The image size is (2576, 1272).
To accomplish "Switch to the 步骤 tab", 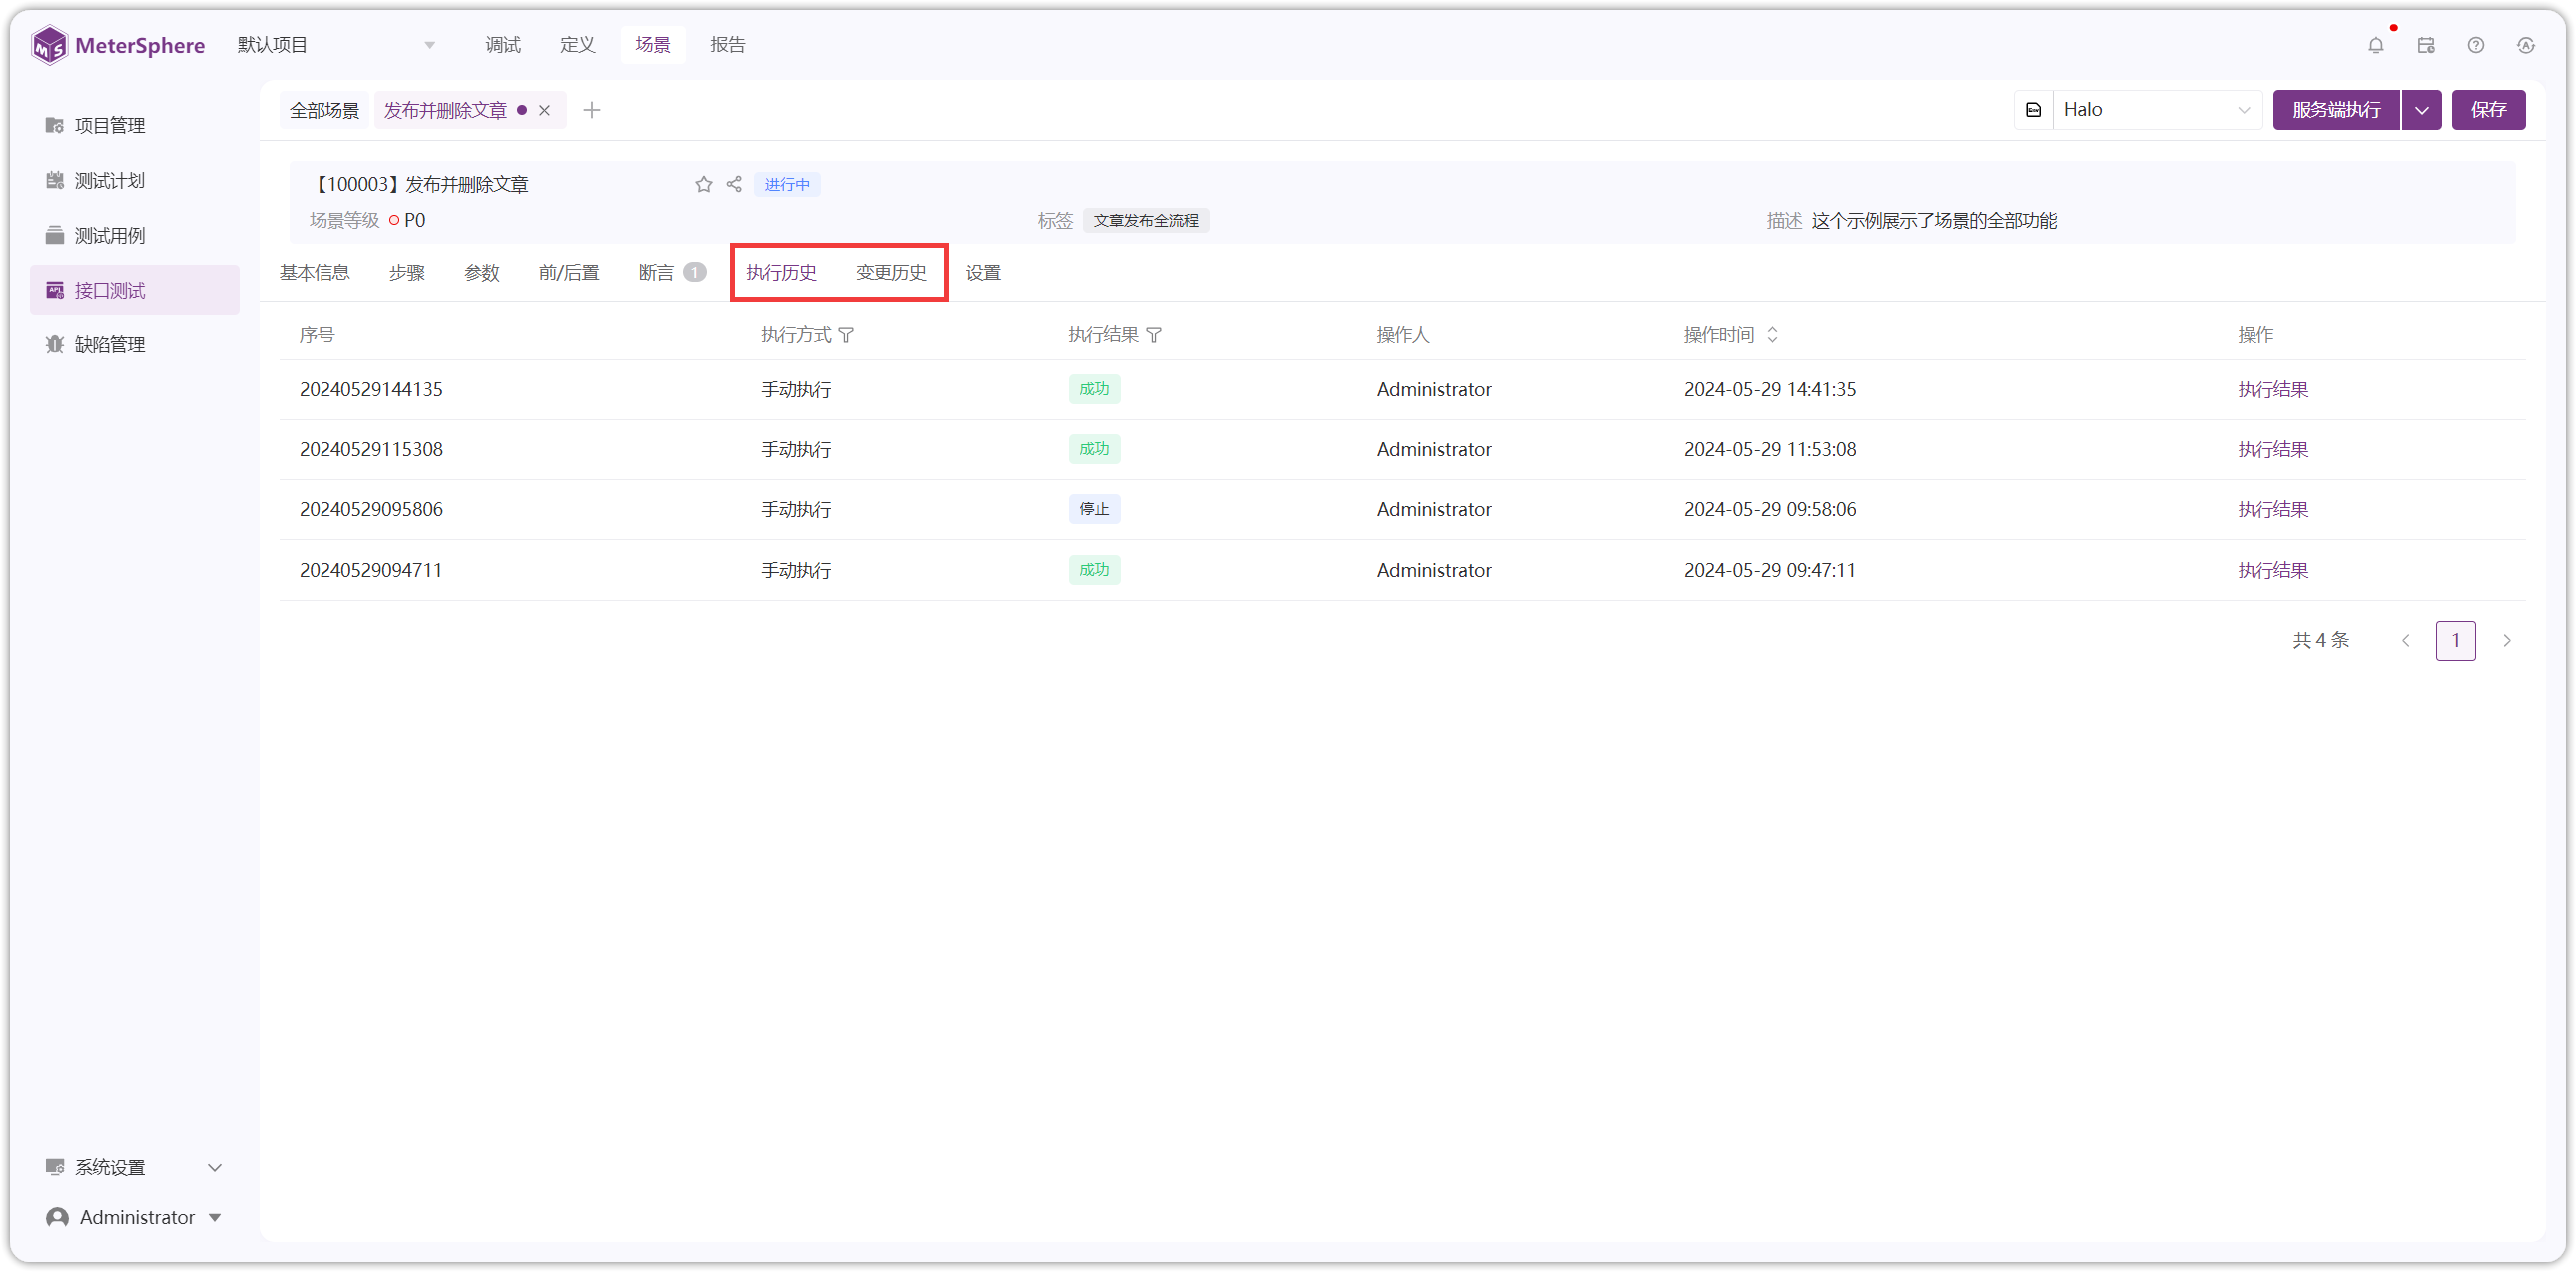I will tap(407, 272).
